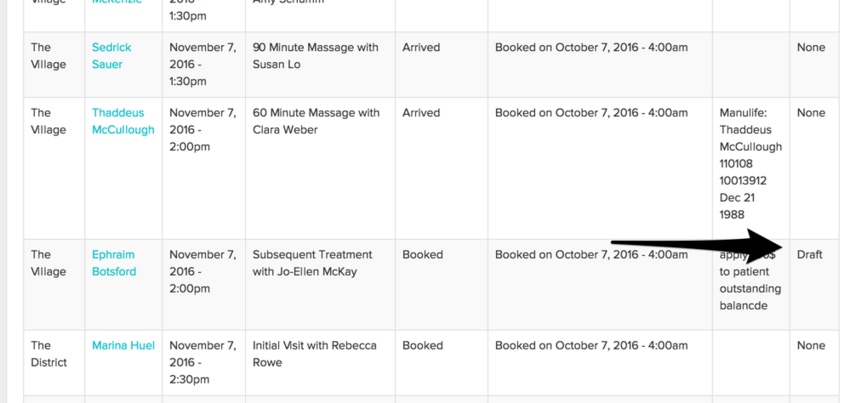Click the None value in Sedrick Sauer's row
This screenshot has width=850, height=403.
click(x=811, y=47)
